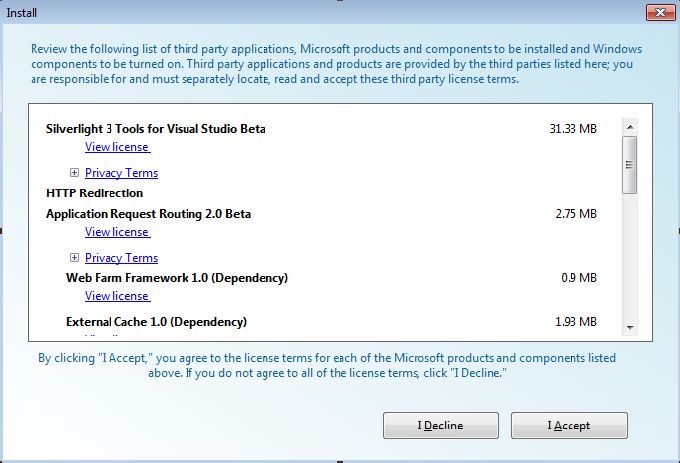View license for Application Request Routing 2.0
This screenshot has width=680, height=463.
(118, 232)
